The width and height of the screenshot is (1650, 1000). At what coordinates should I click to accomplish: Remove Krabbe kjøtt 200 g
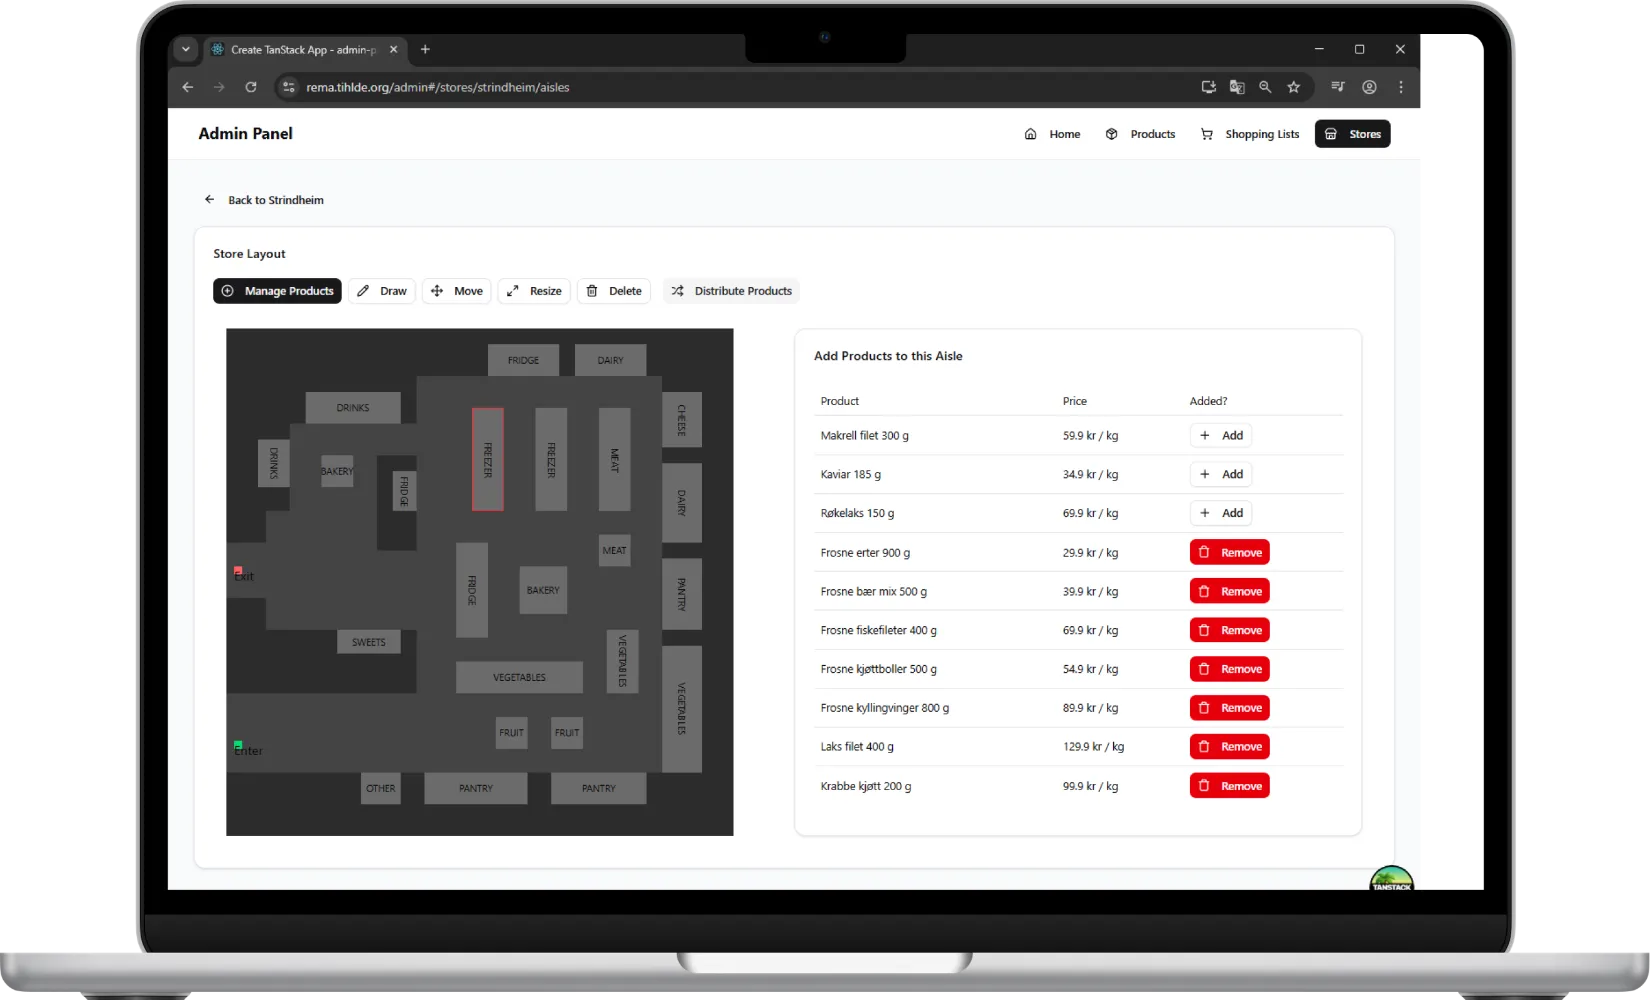(x=1230, y=786)
